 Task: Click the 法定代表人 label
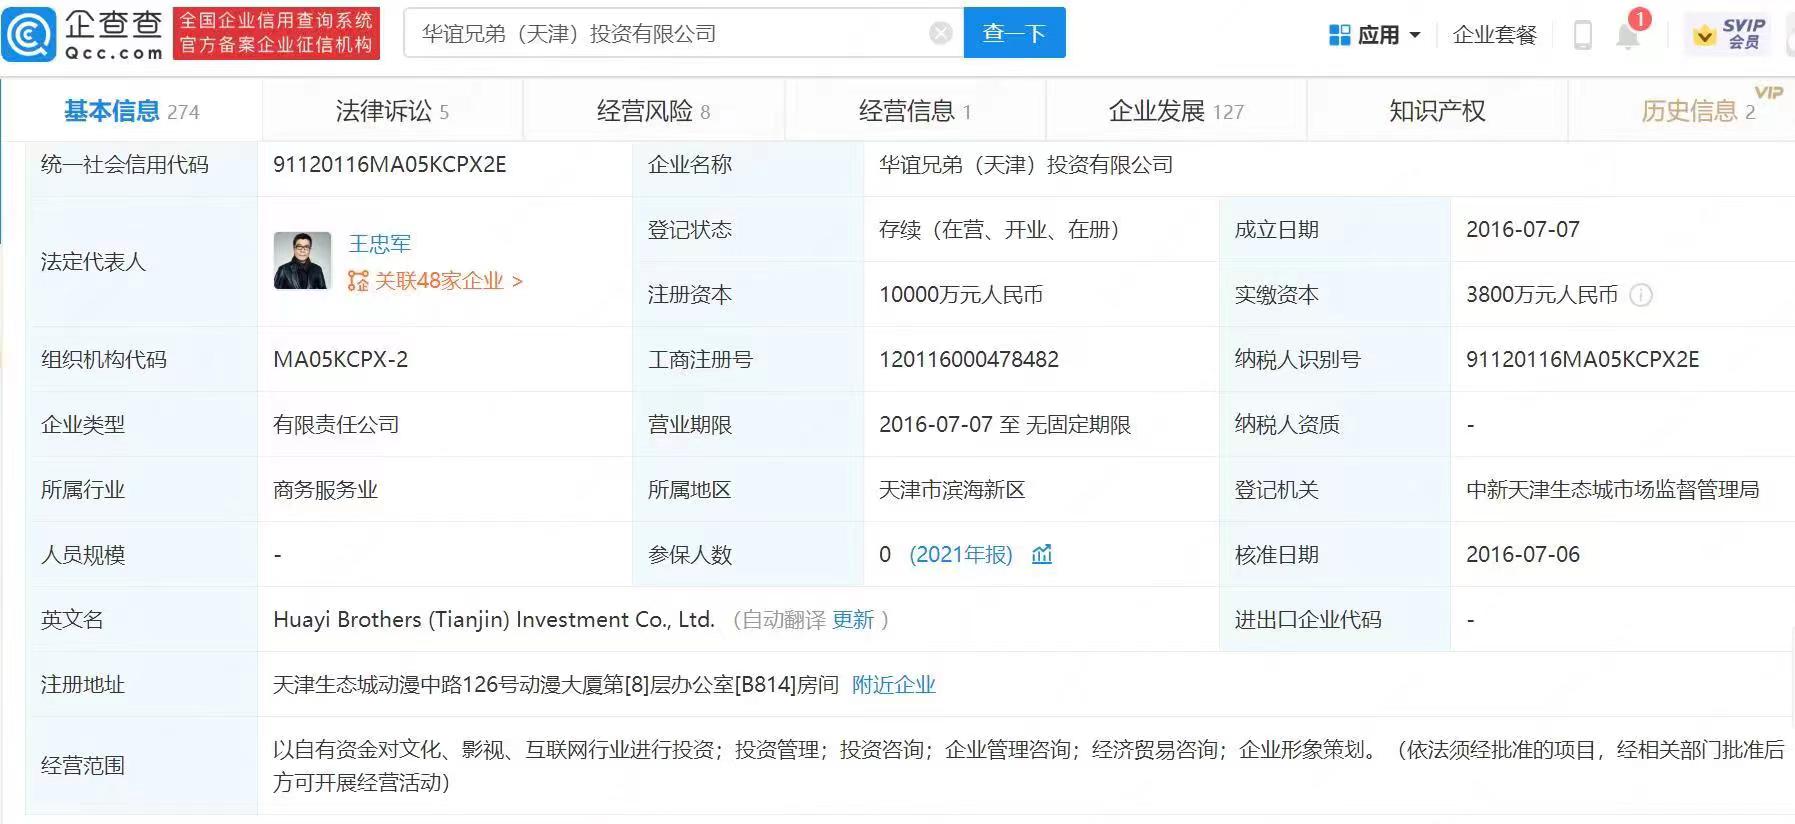93,262
